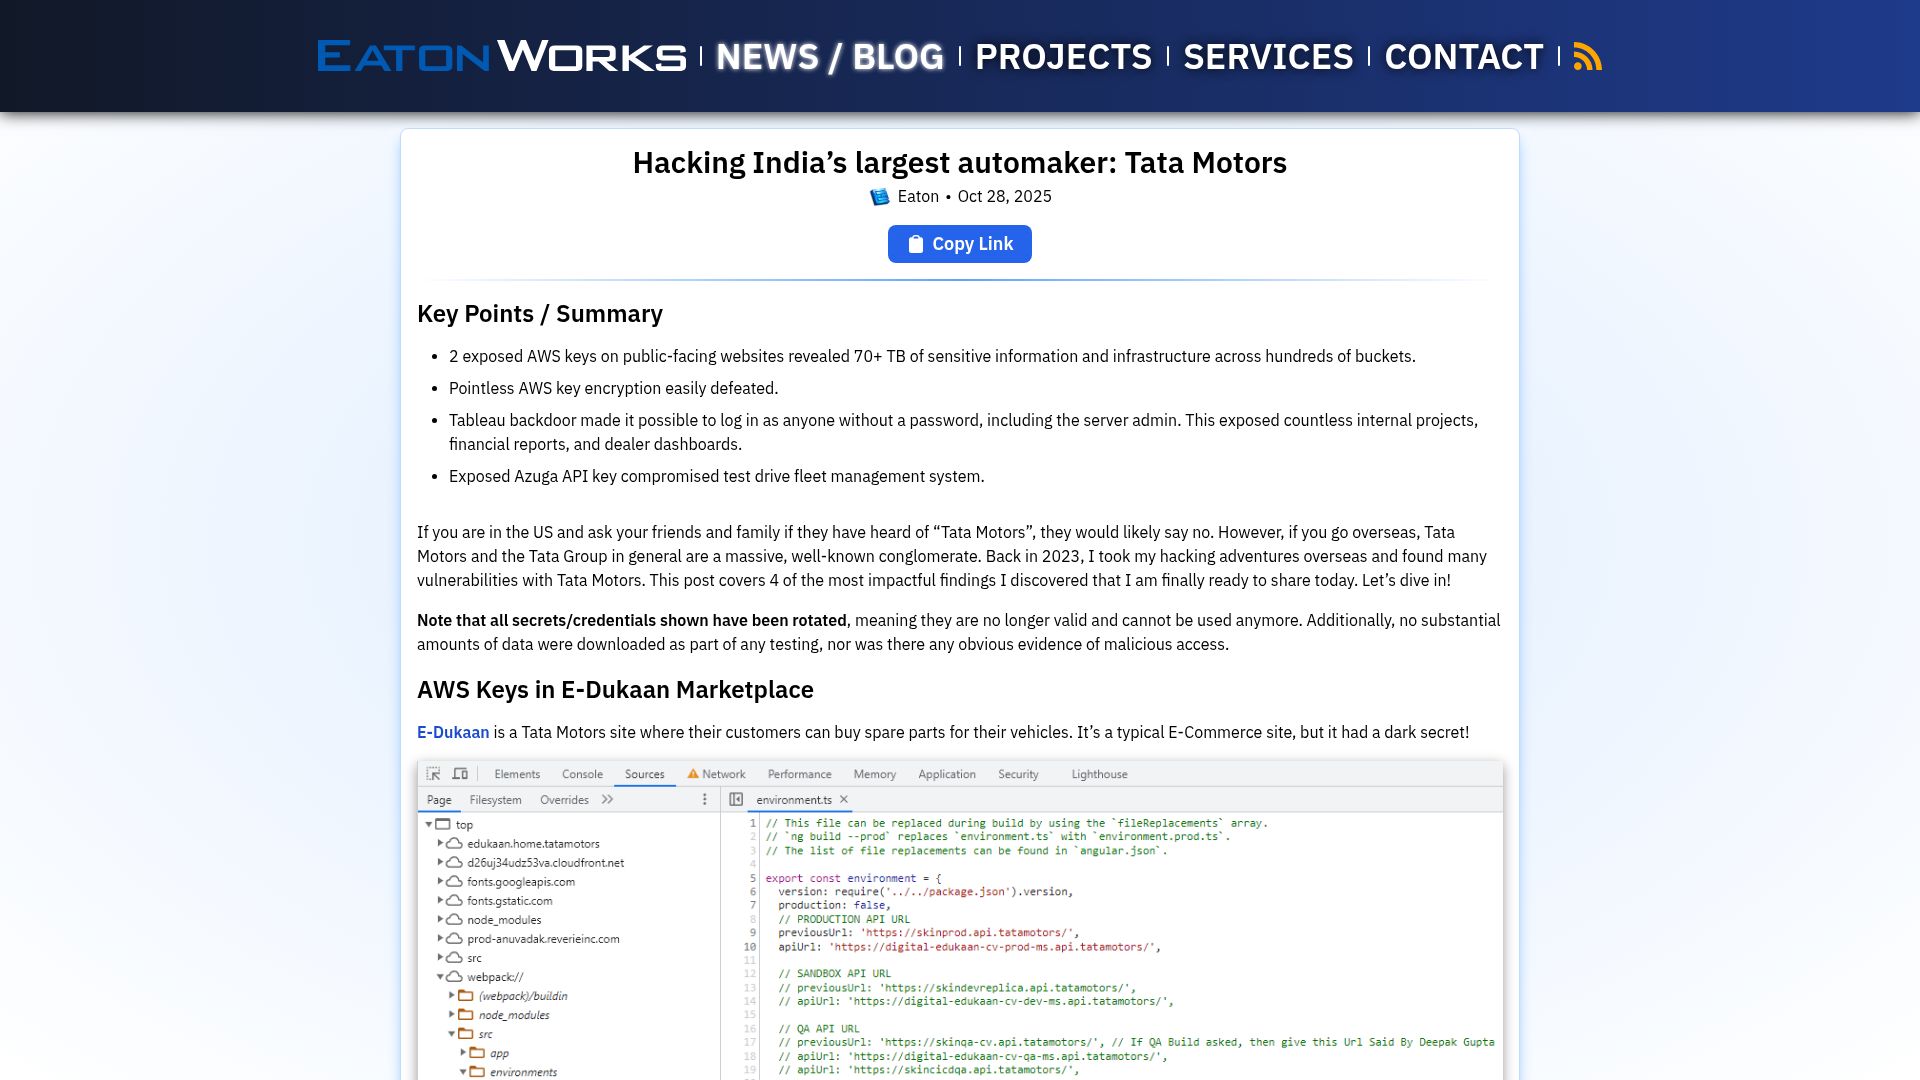Open the CONTACT page
This screenshot has width=1920, height=1080.
pos(1464,57)
